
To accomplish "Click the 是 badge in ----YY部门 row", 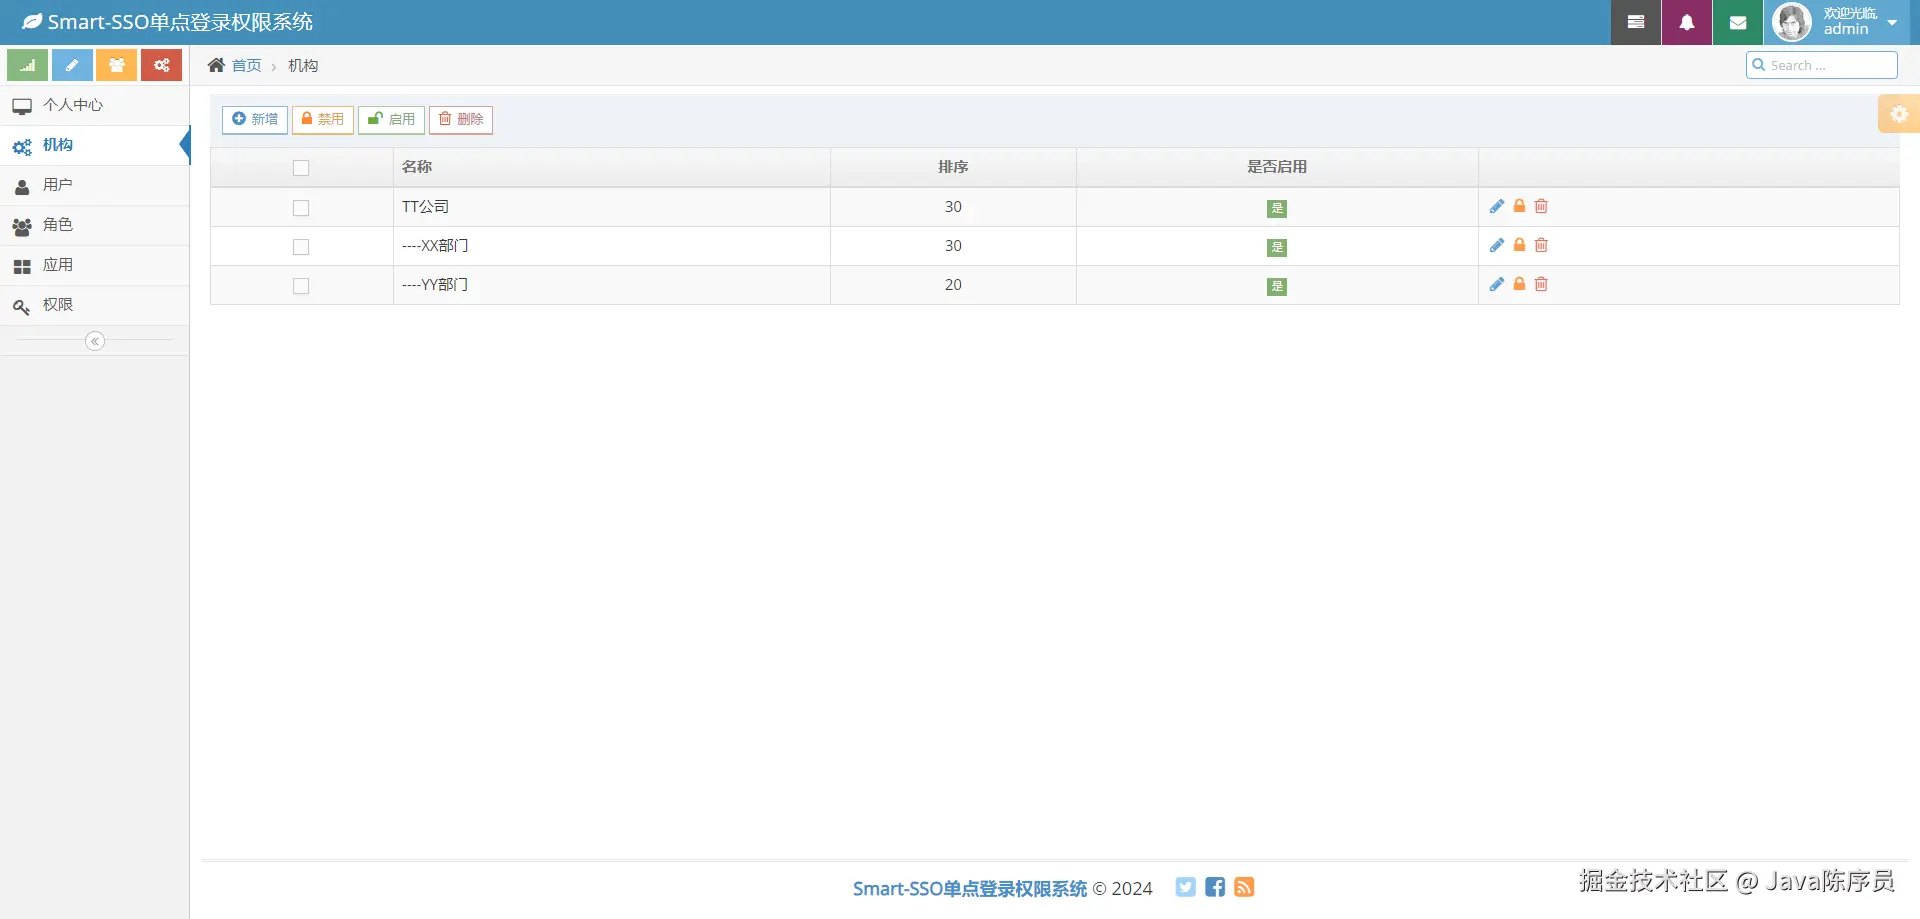I will pos(1277,286).
